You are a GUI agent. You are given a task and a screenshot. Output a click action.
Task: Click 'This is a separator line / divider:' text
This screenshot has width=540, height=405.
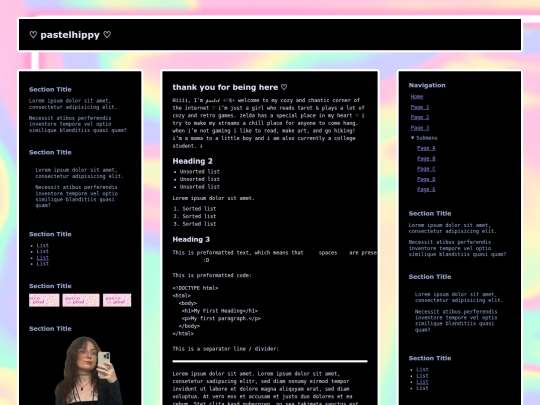(x=226, y=349)
